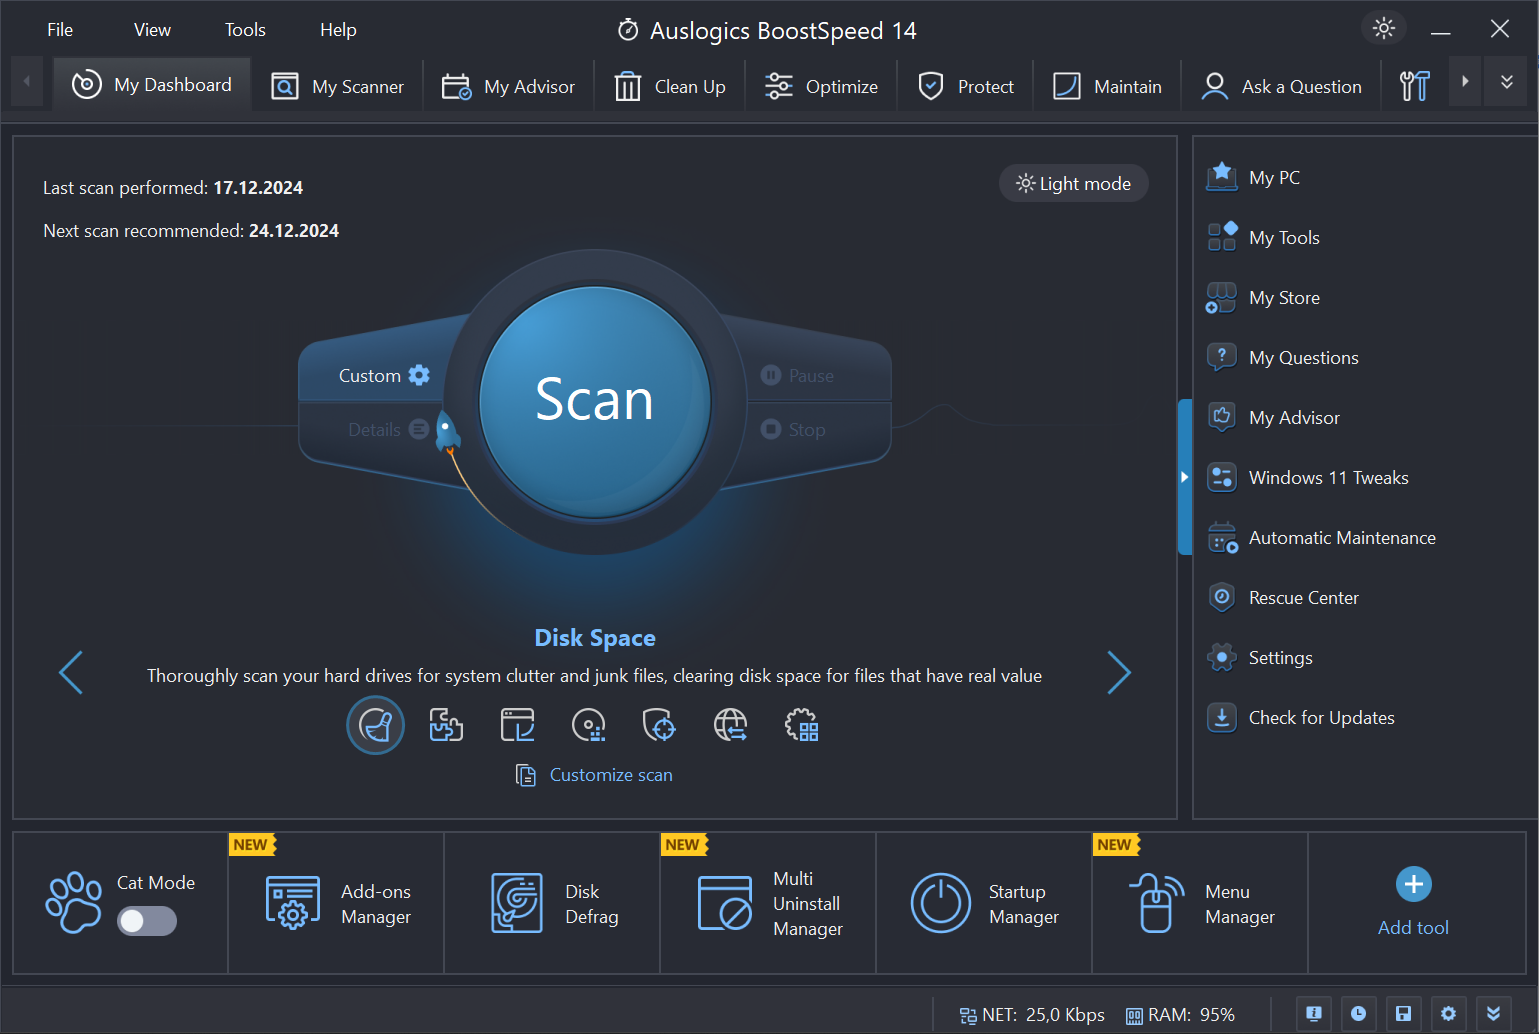Launch the Startup Manager tool
The image size is (1539, 1034).
pyautogui.click(x=984, y=903)
